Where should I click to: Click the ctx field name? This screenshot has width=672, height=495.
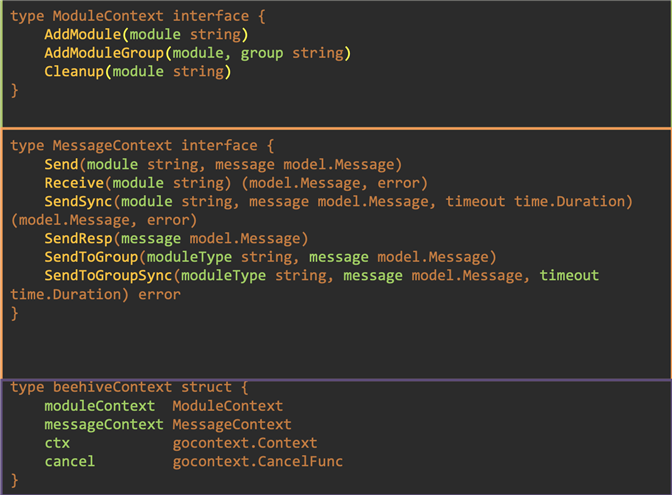click(57, 443)
